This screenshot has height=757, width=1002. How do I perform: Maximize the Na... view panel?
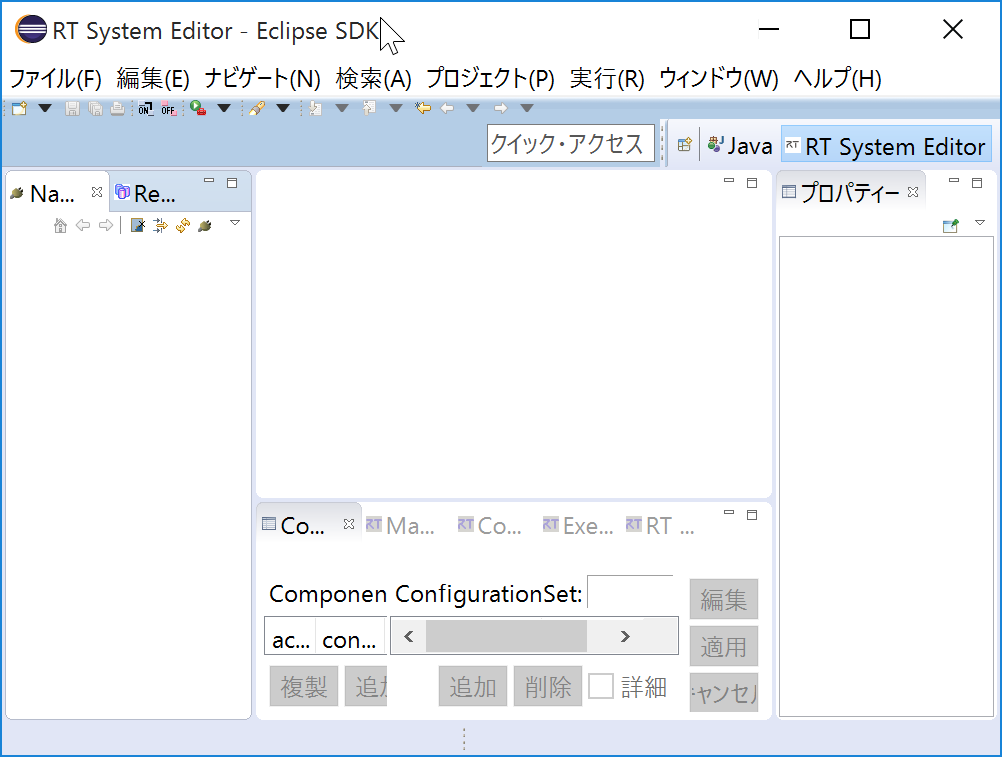coord(232,183)
